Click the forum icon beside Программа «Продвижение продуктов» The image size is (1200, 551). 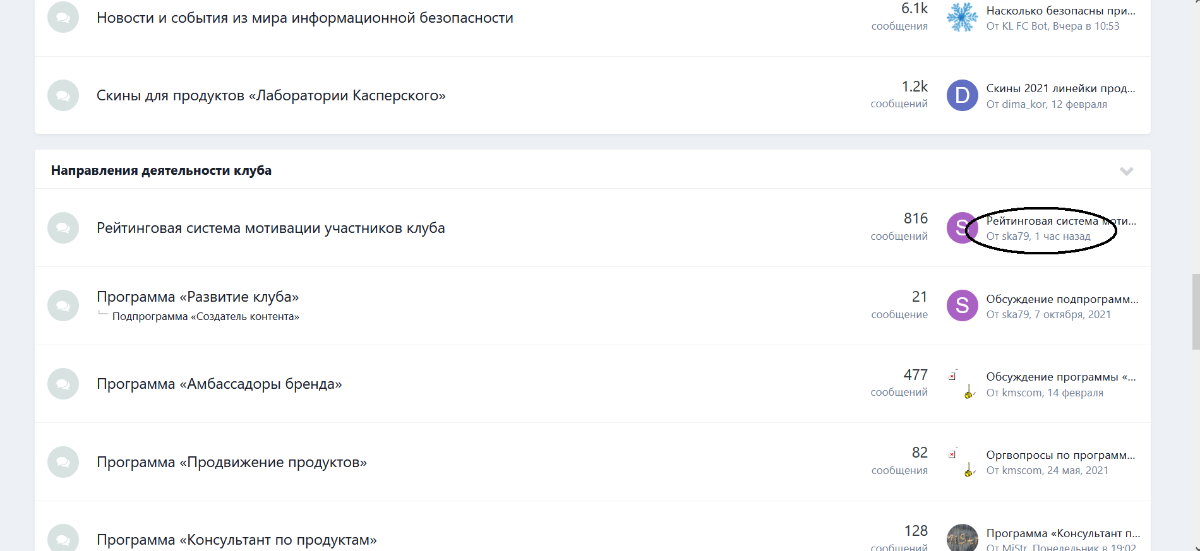(x=63, y=462)
